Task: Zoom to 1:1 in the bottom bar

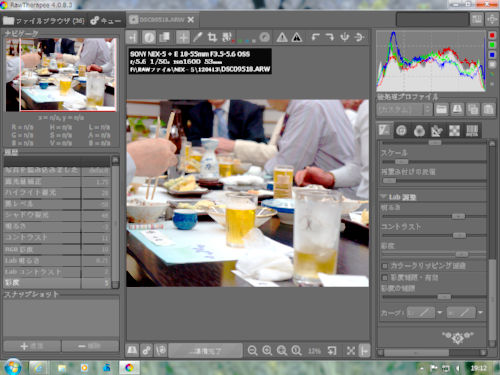Action: (x=296, y=350)
